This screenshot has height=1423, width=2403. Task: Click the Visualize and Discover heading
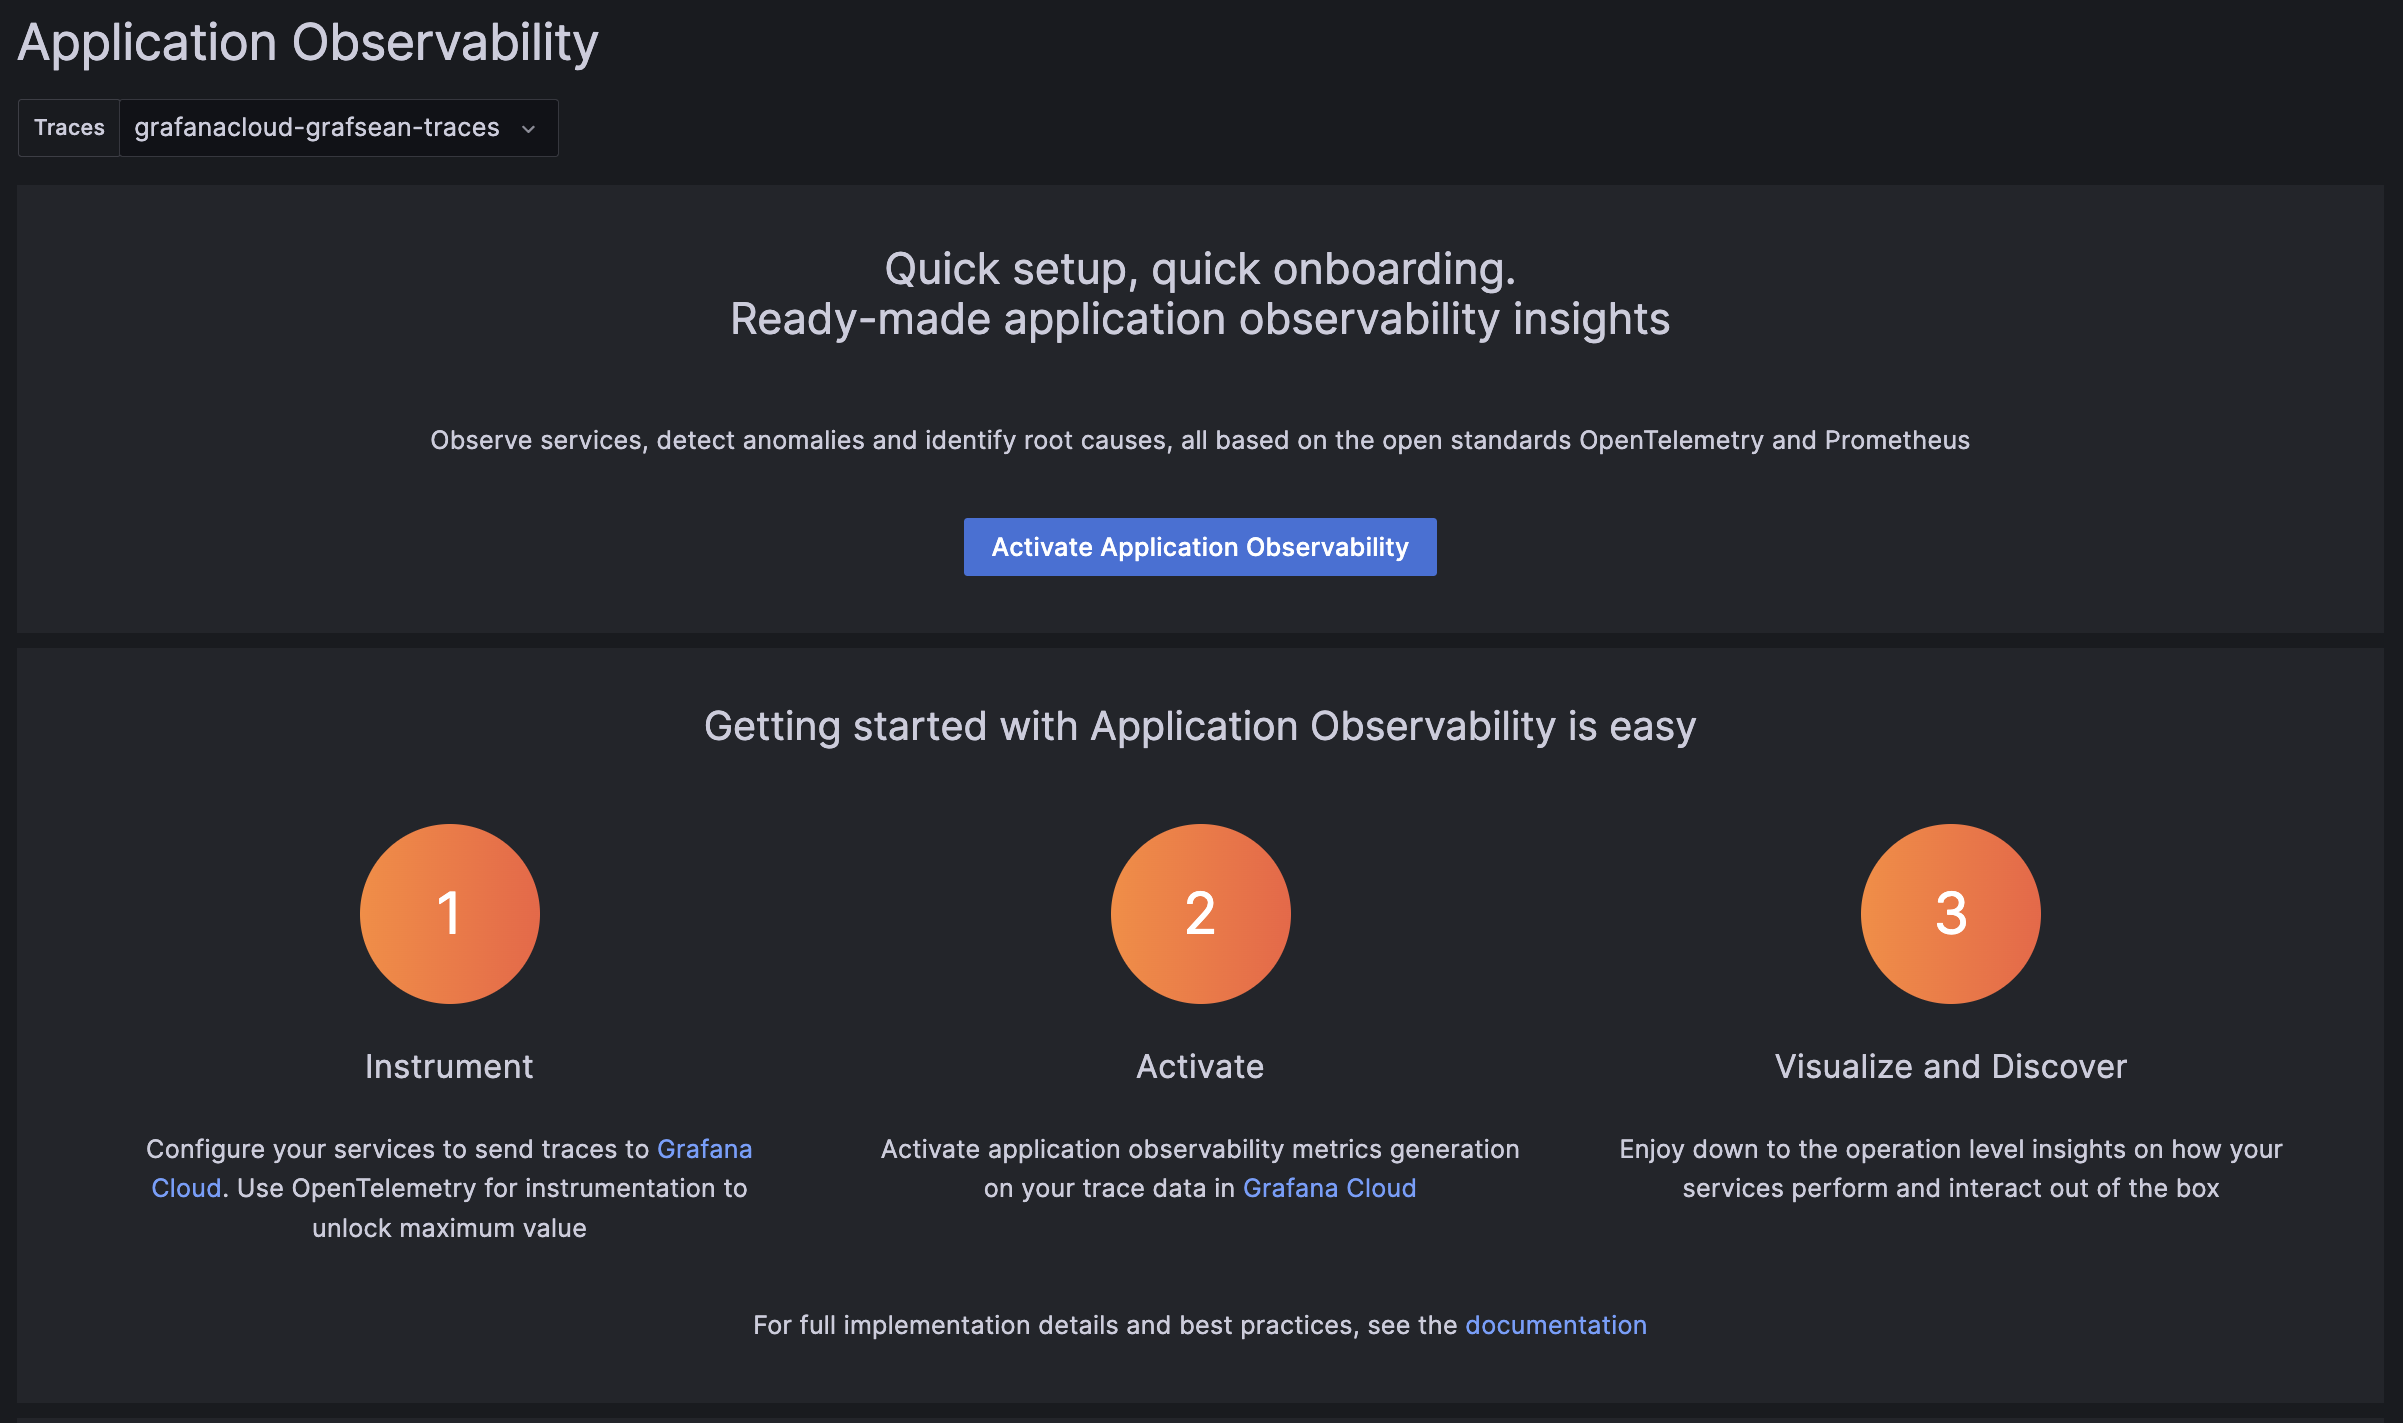tap(1949, 1066)
